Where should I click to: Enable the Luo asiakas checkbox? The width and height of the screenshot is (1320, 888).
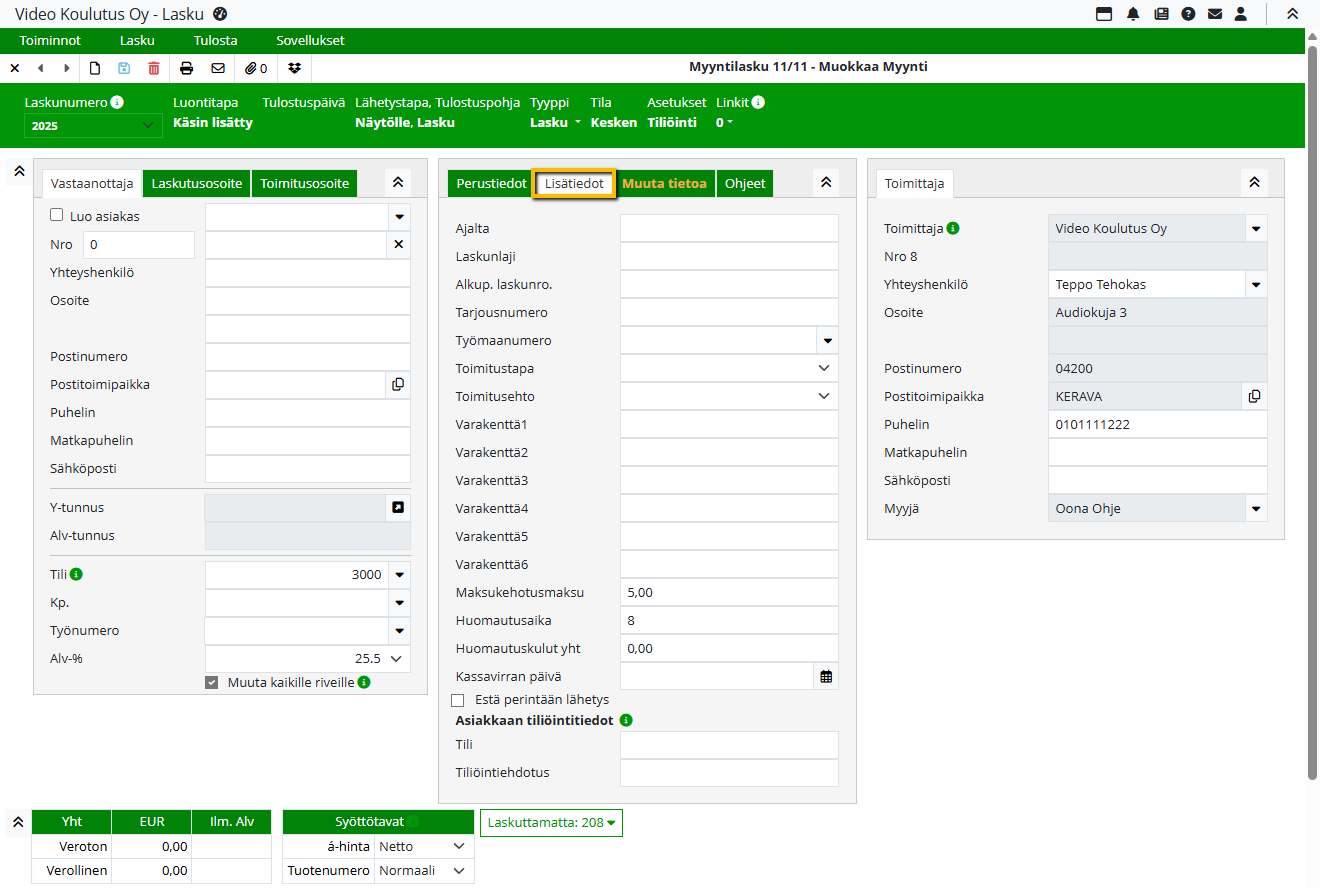(x=57, y=215)
